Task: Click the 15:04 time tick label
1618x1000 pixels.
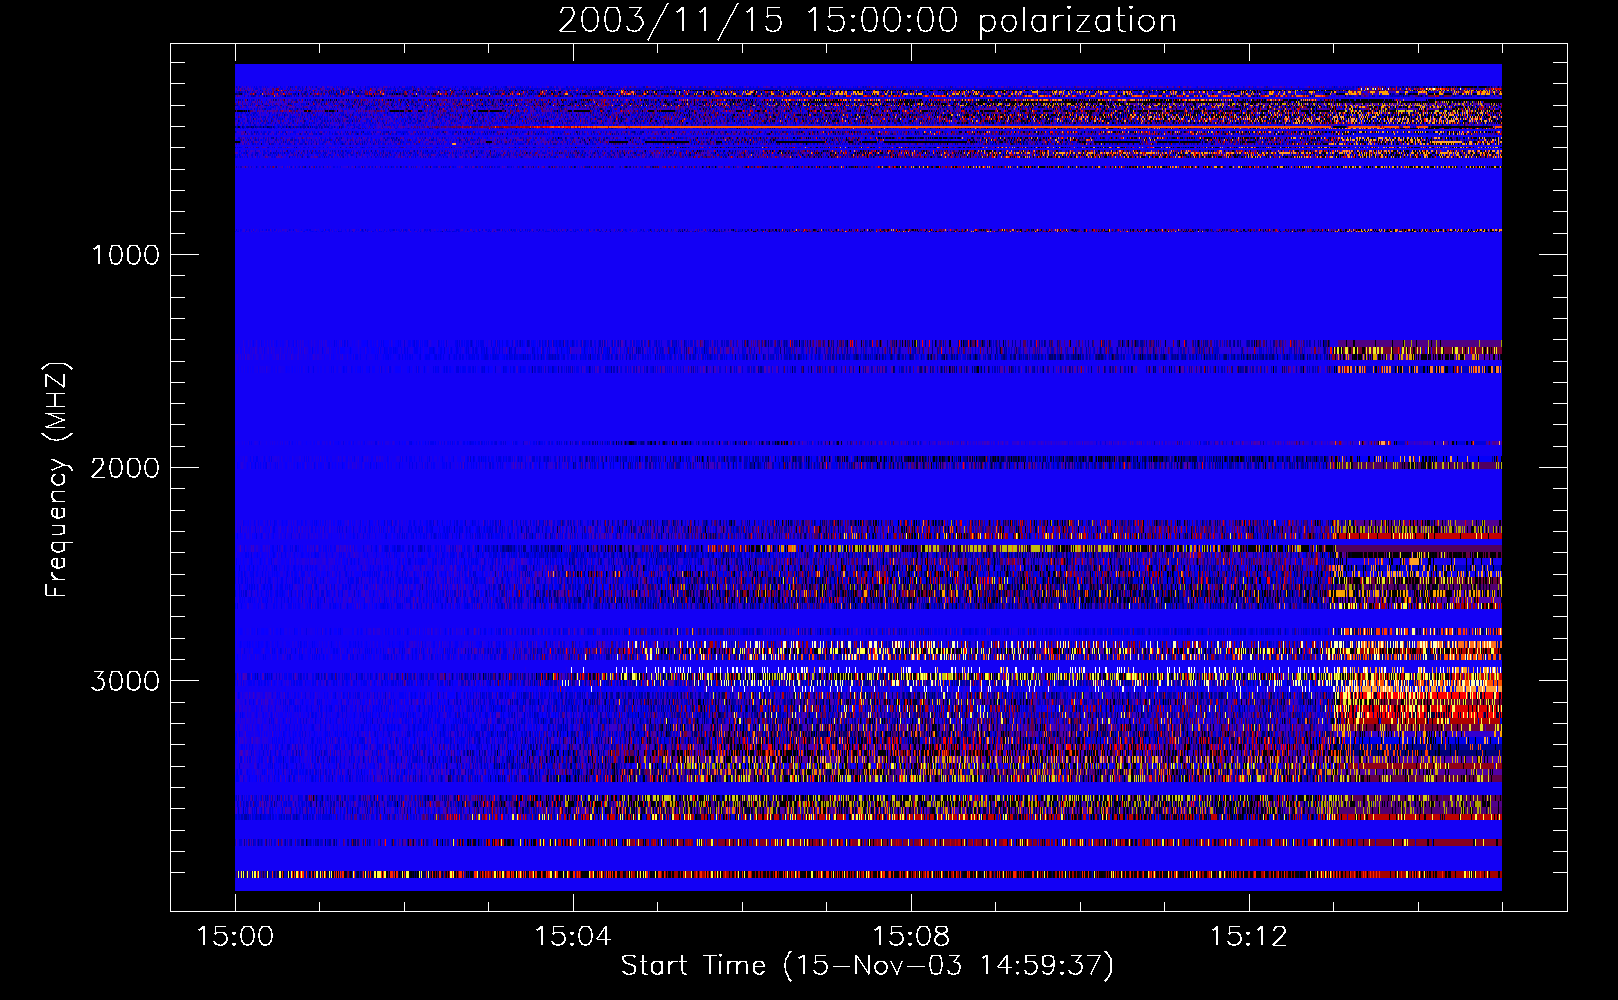Action: pyautogui.click(x=573, y=937)
